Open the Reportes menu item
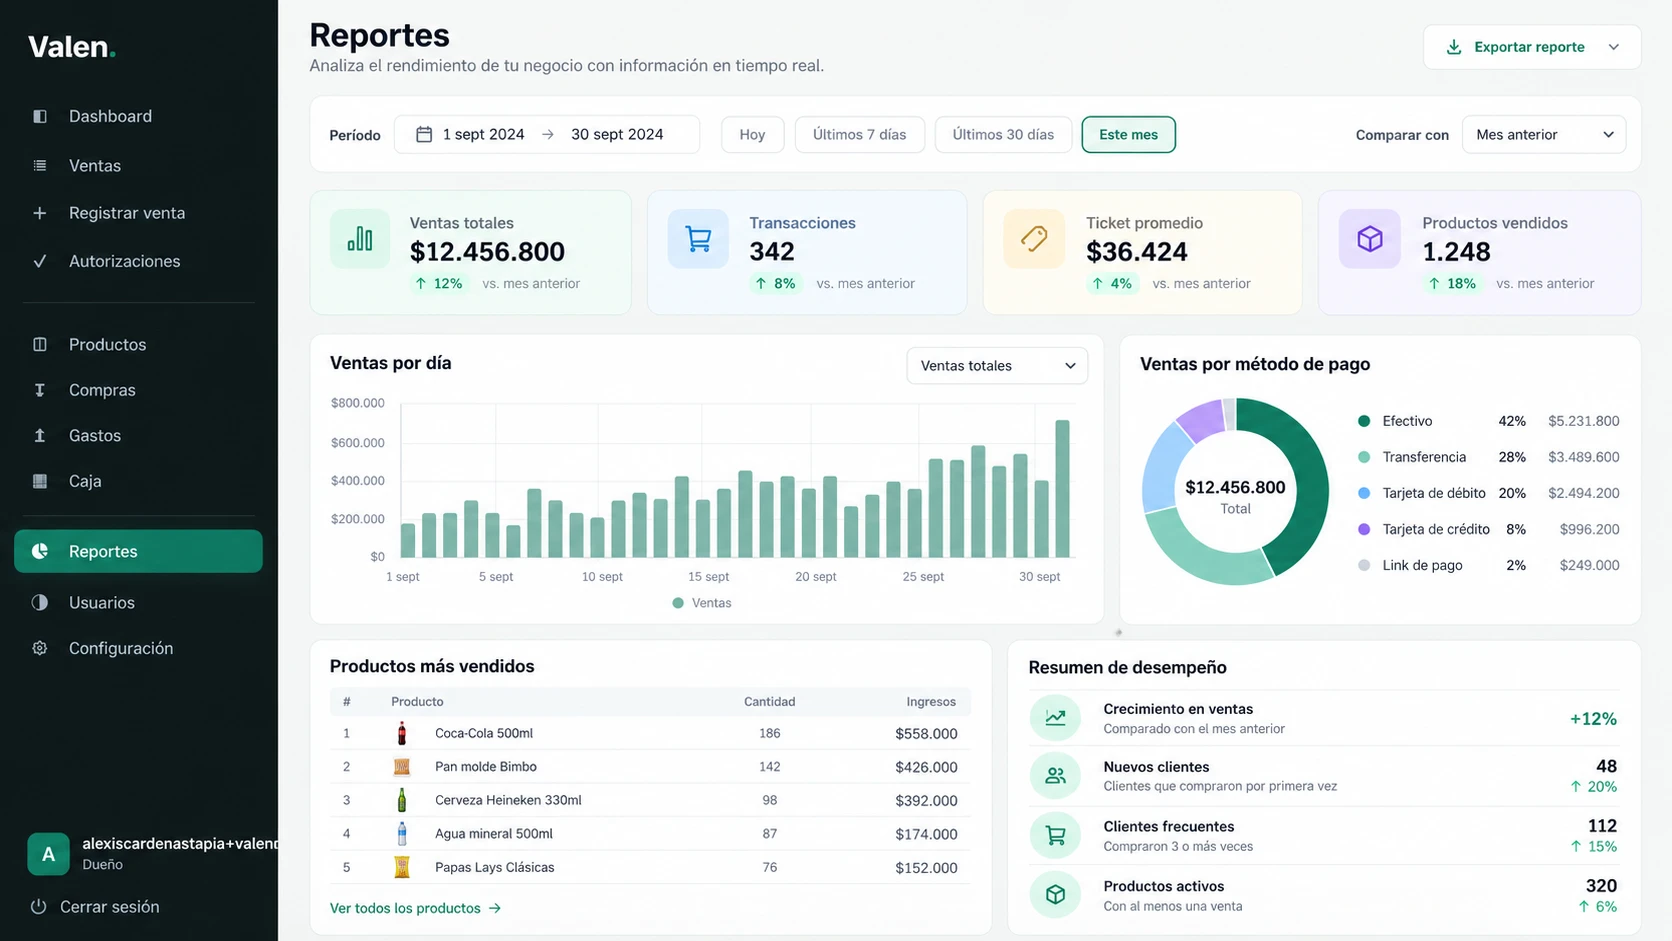Viewport: 1672px width, 941px height. pos(138,551)
